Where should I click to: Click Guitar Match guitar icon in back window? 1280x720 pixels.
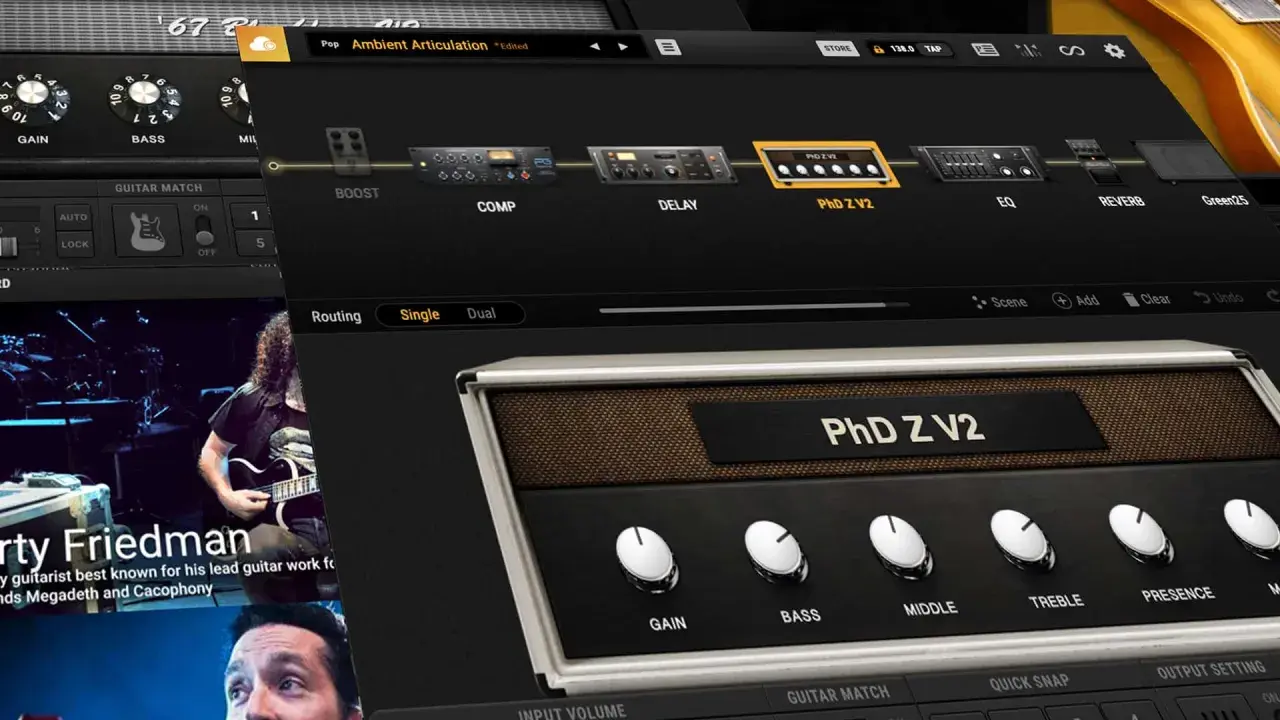147,231
